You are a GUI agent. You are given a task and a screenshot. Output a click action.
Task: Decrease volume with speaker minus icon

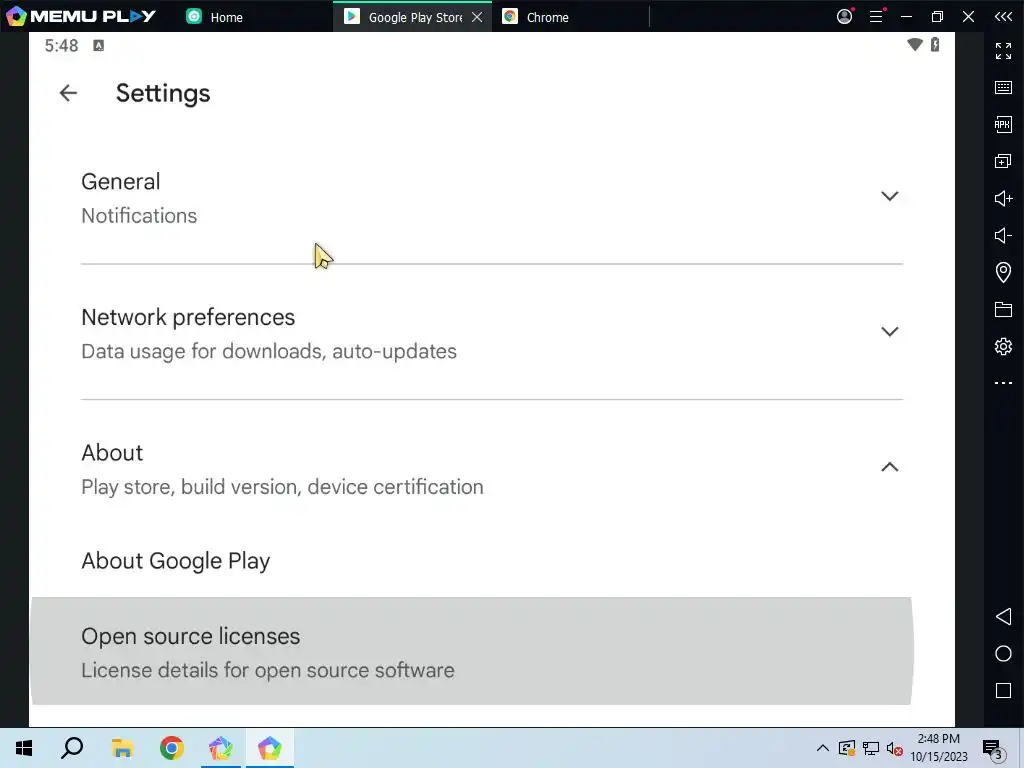coord(1003,235)
